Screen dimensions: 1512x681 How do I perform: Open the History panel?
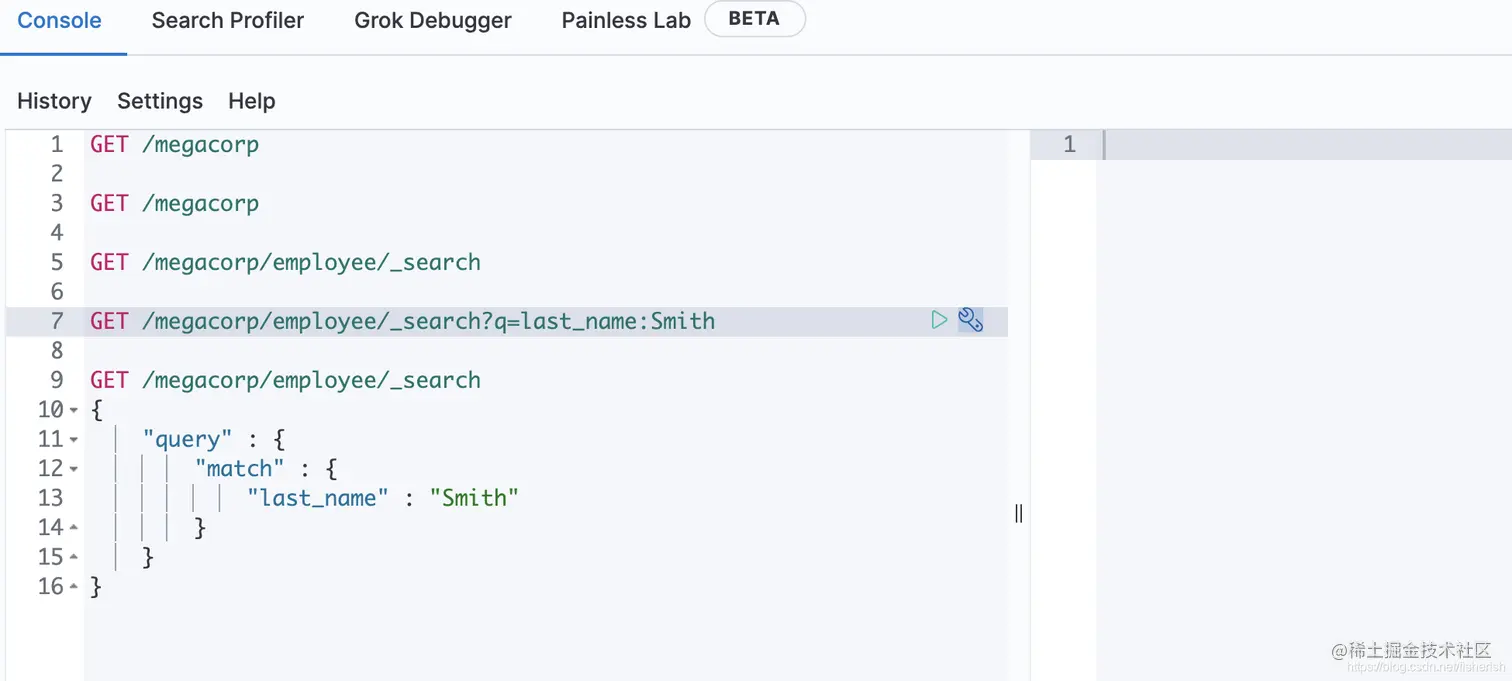pos(54,101)
